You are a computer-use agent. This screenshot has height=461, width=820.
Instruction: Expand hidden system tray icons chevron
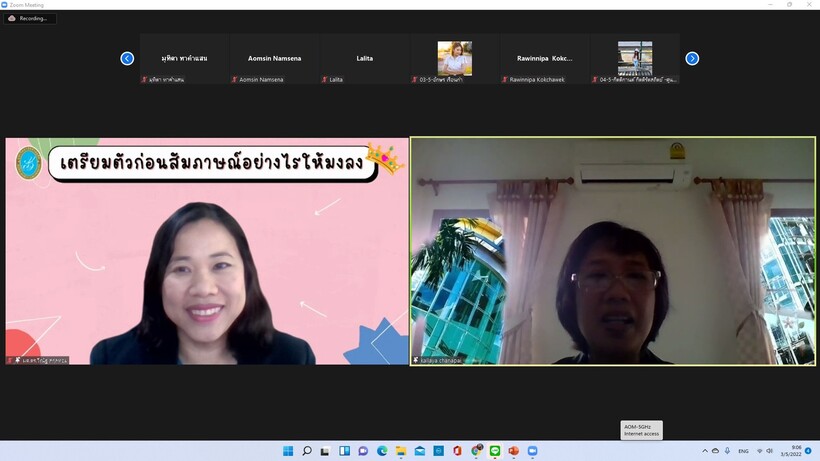pos(705,451)
